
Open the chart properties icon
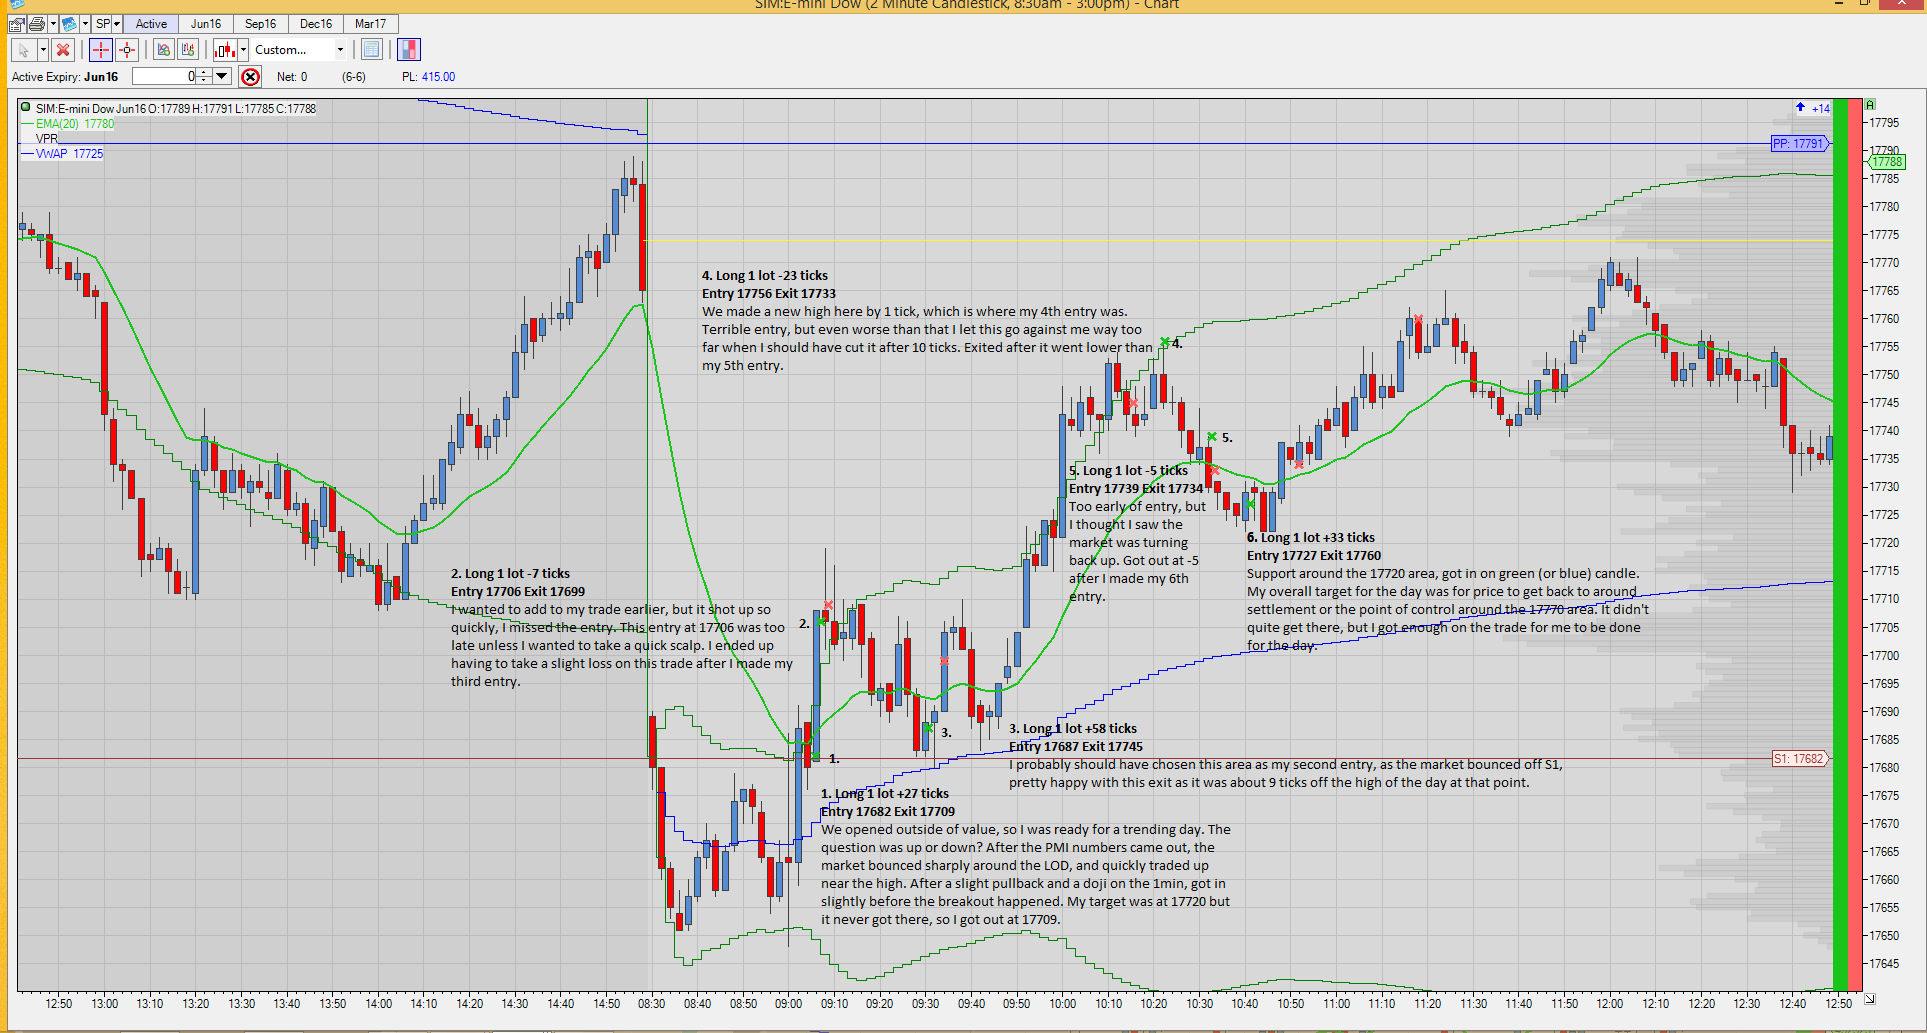(17, 24)
